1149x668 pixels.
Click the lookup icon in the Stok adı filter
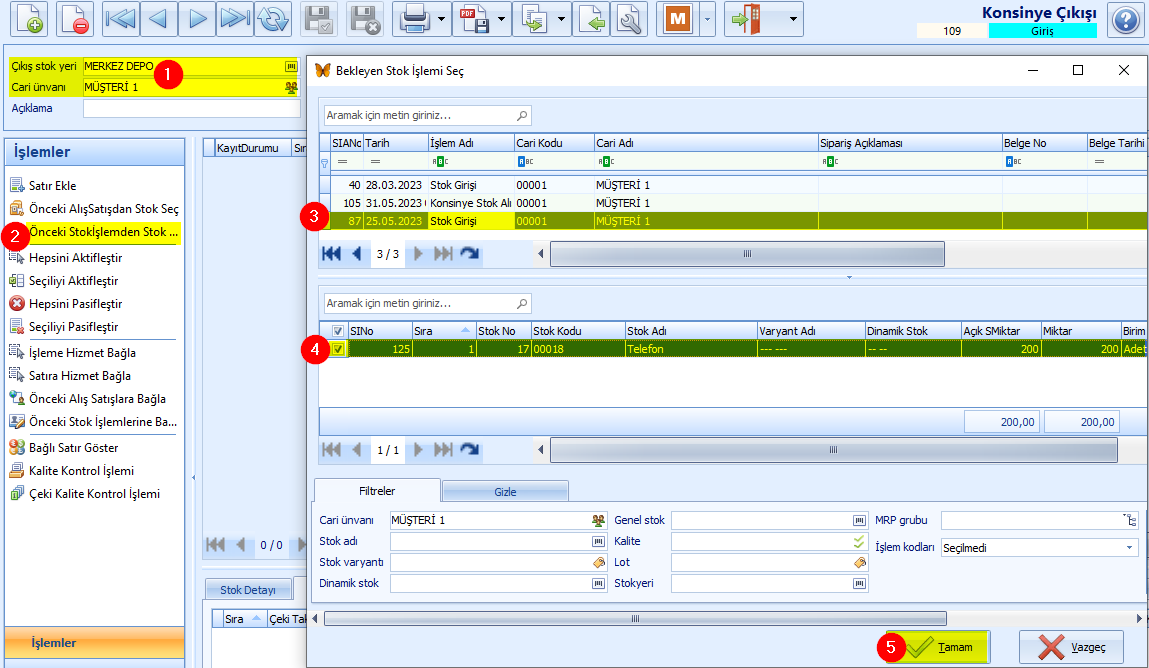point(599,541)
